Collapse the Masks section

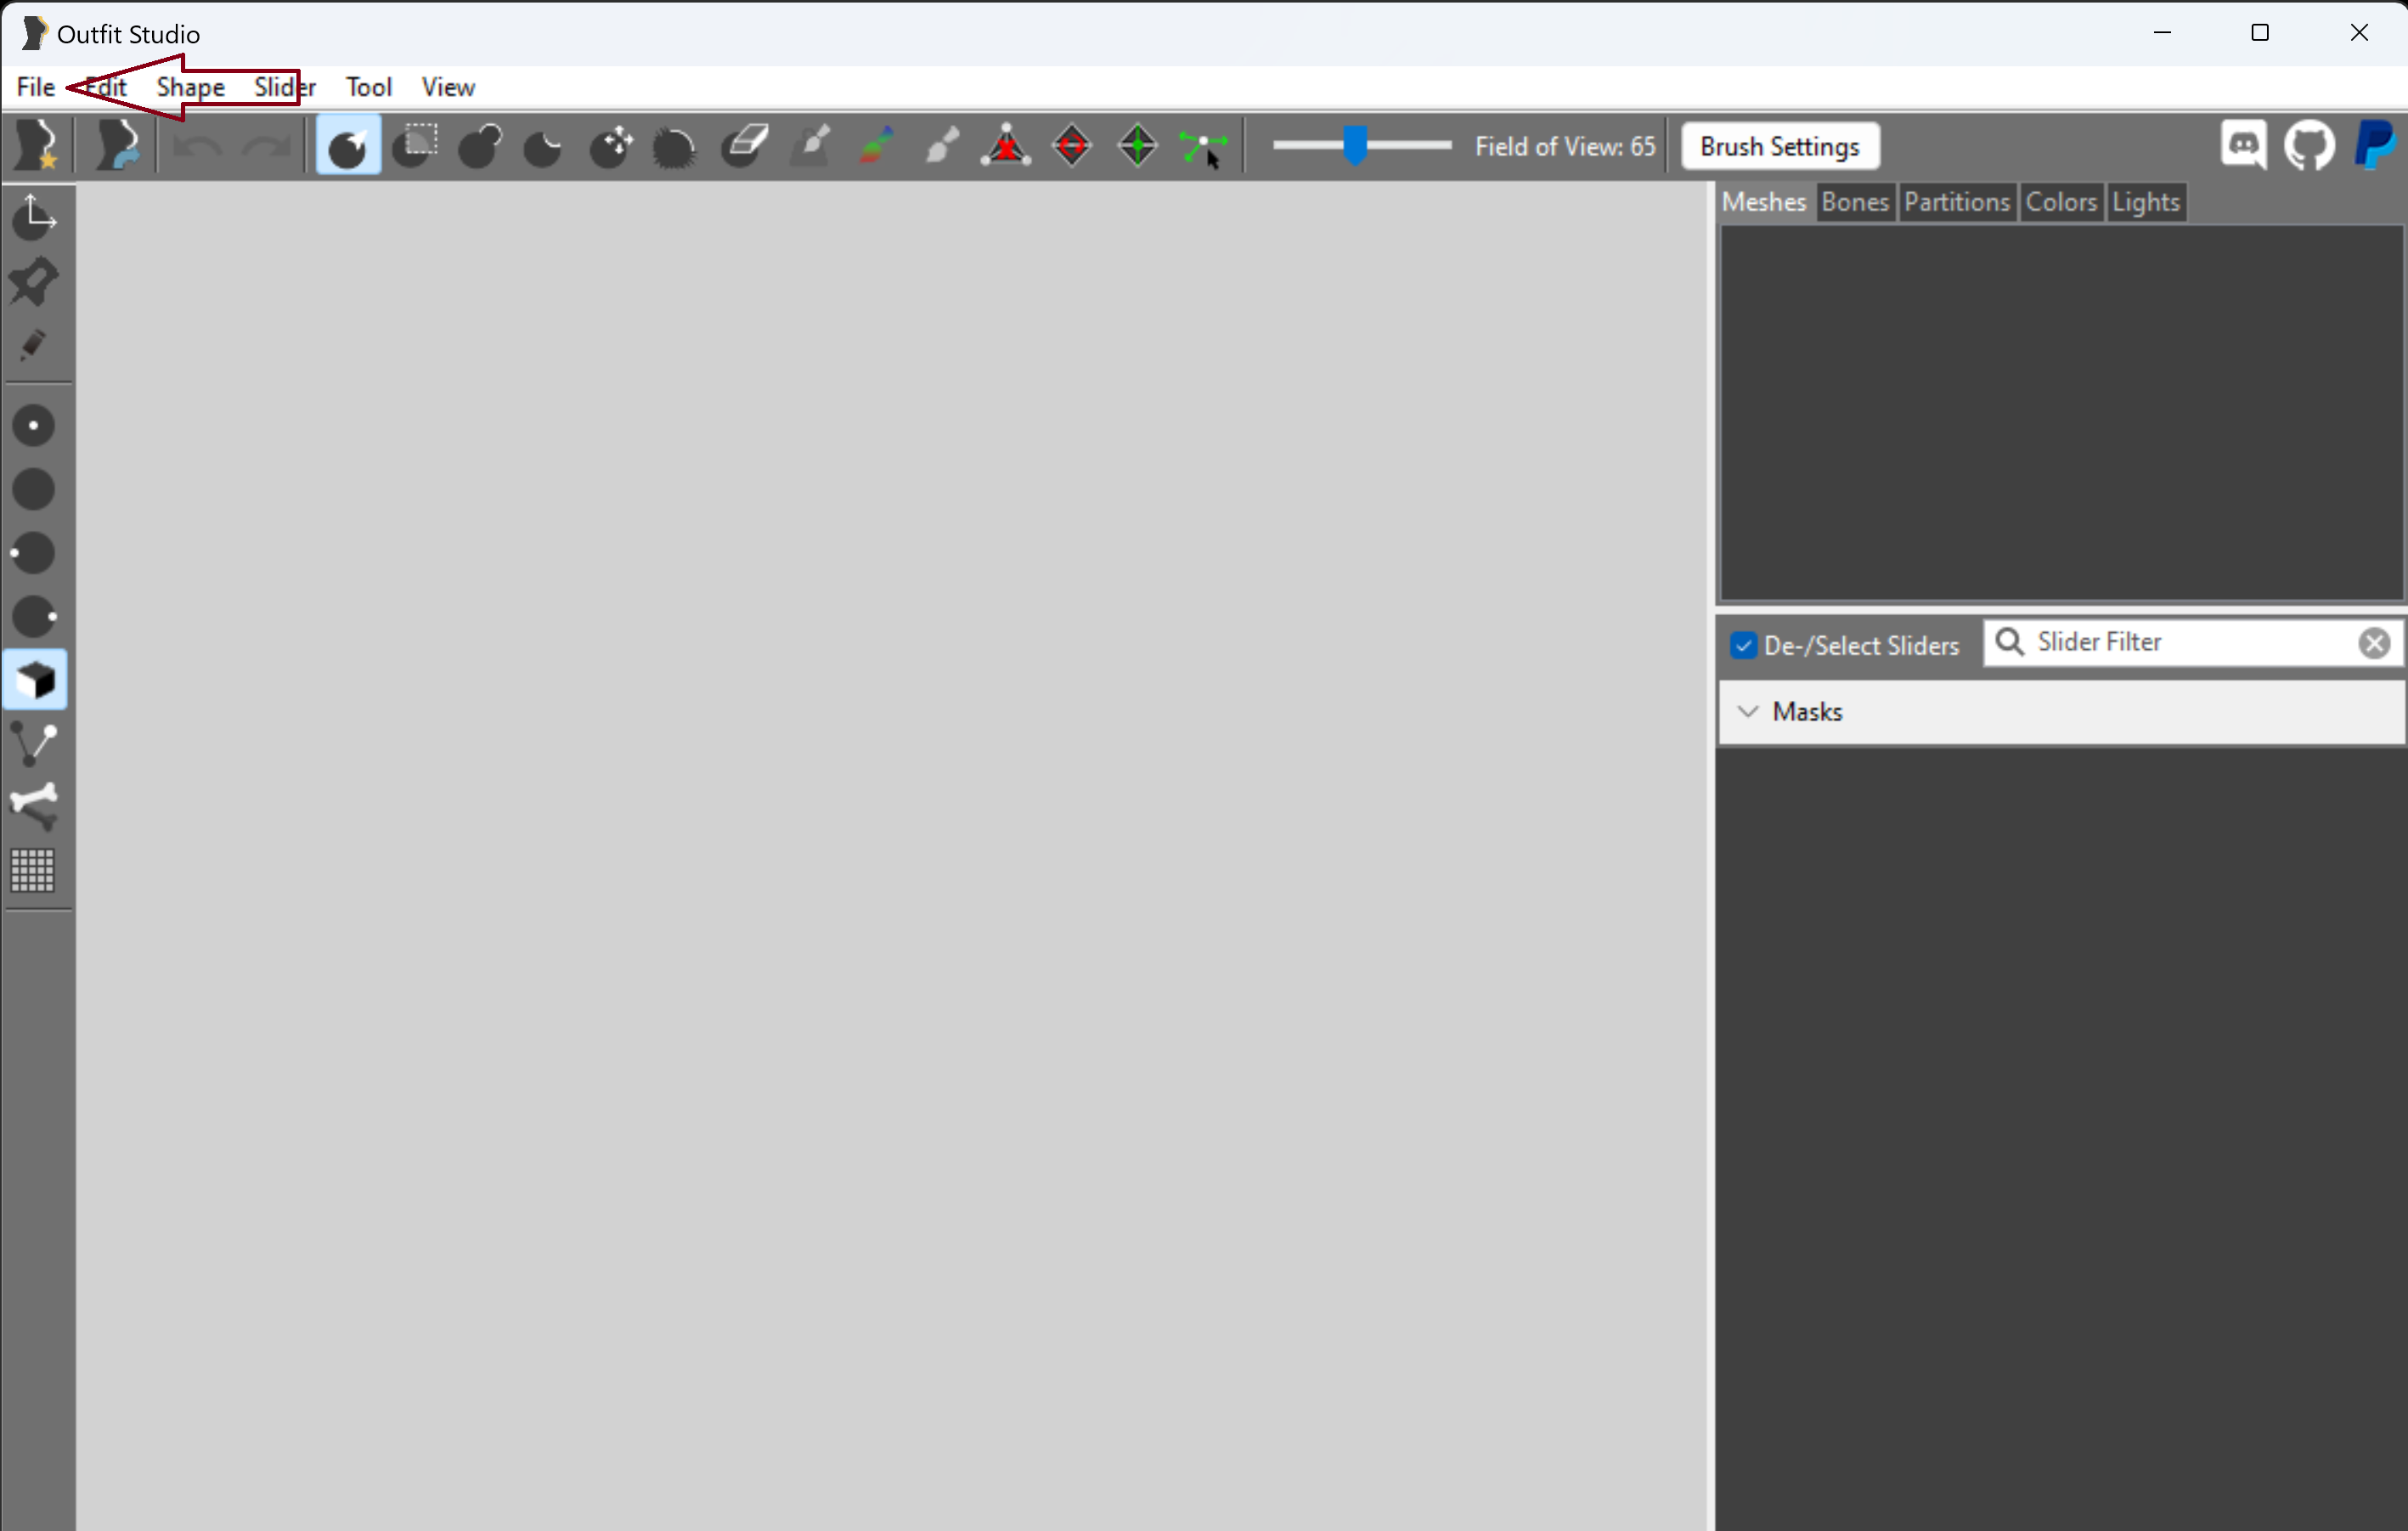pyautogui.click(x=1748, y=711)
